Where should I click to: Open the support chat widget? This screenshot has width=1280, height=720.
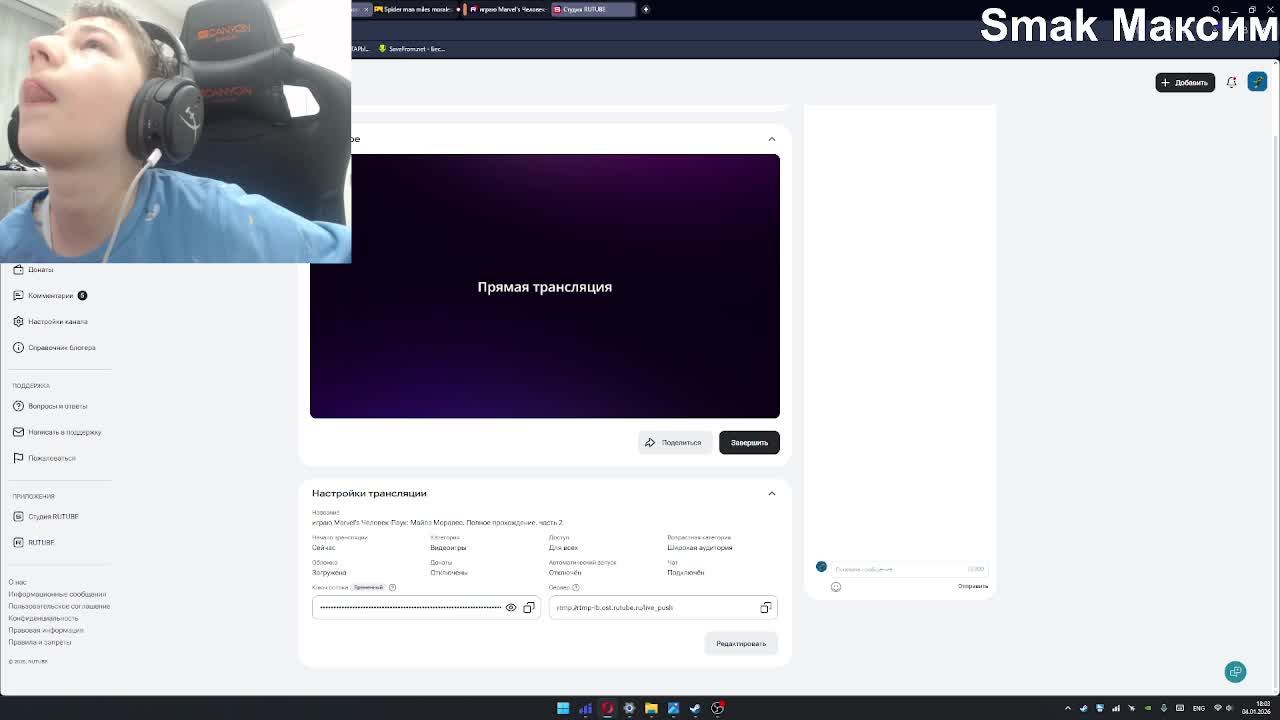click(x=1236, y=672)
